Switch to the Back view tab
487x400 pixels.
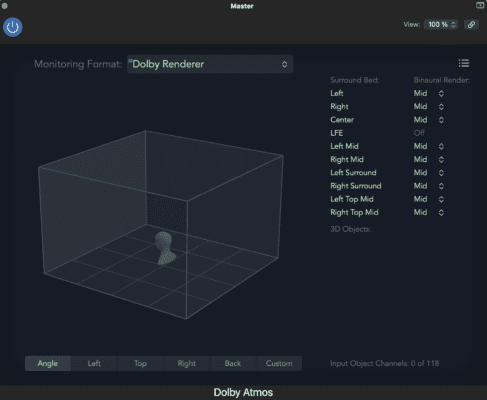tap(233, 363)
